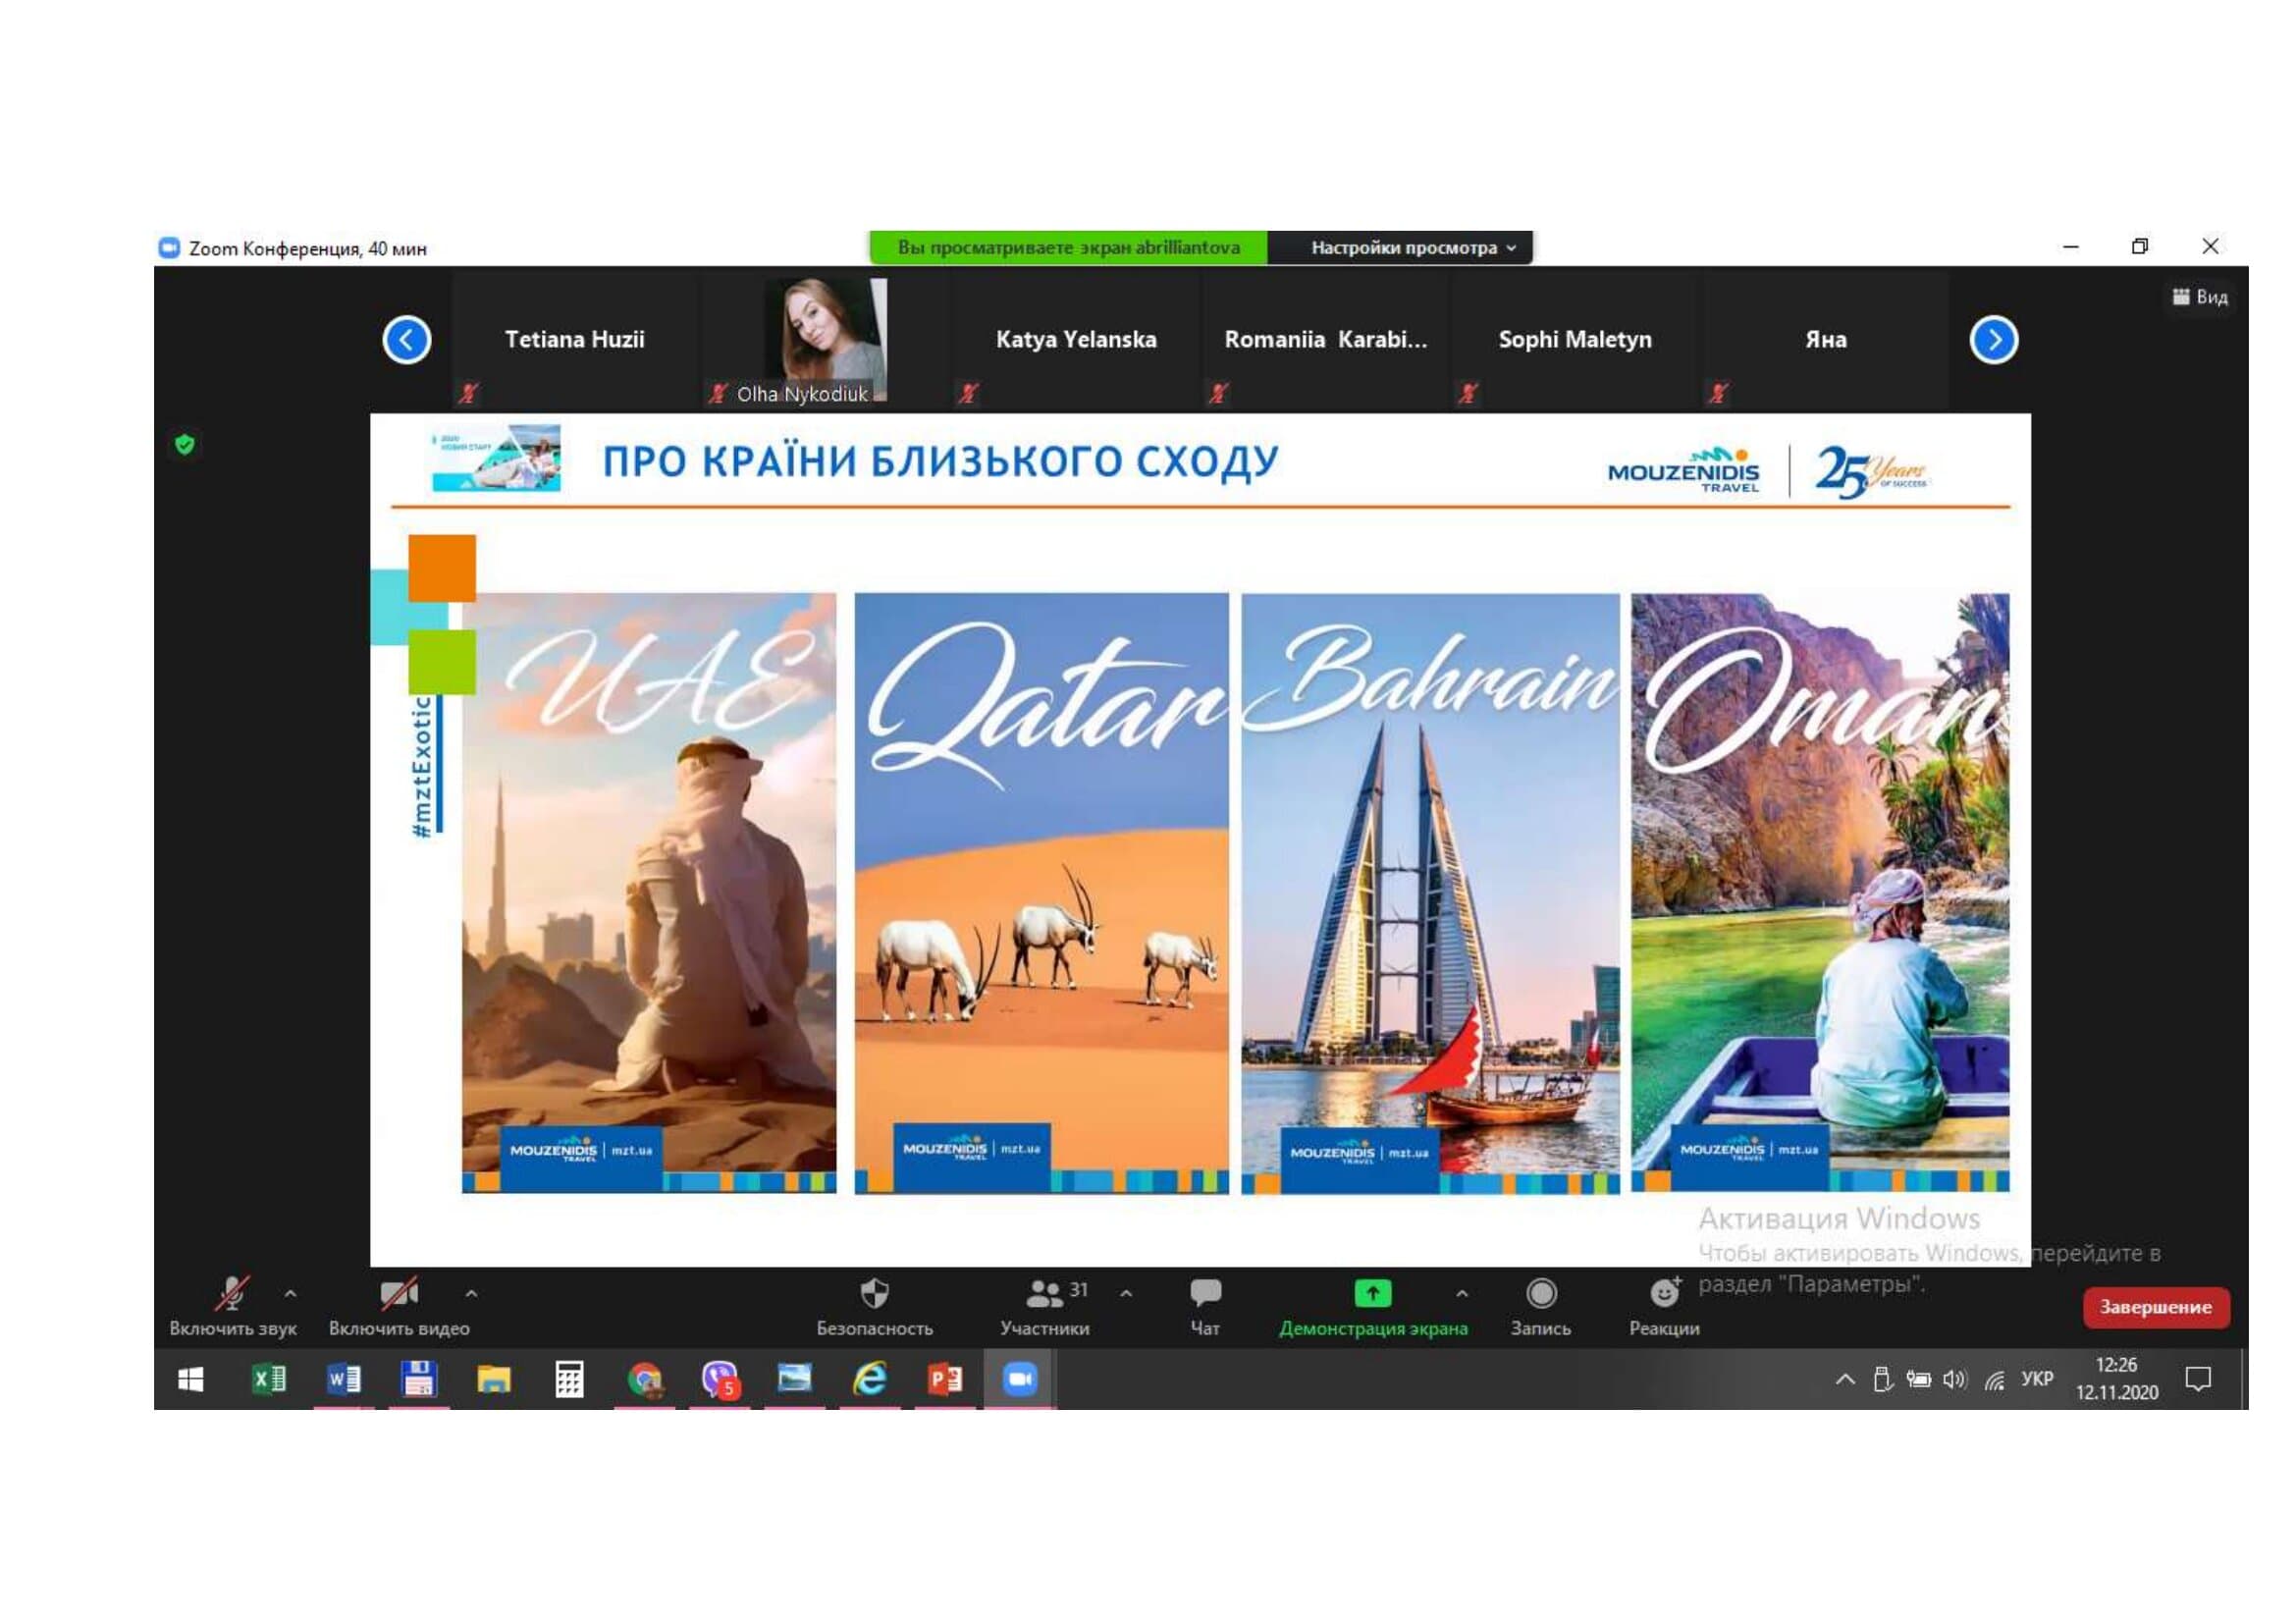Show previous participants with left arrow
2296x1624 pixels.
(x=407, y=341)
